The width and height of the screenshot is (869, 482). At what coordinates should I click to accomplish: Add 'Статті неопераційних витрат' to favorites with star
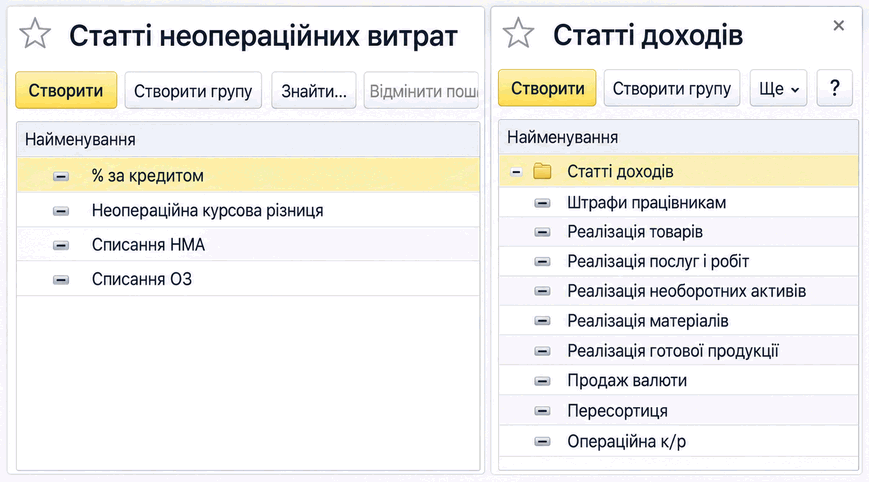point(35,34)
